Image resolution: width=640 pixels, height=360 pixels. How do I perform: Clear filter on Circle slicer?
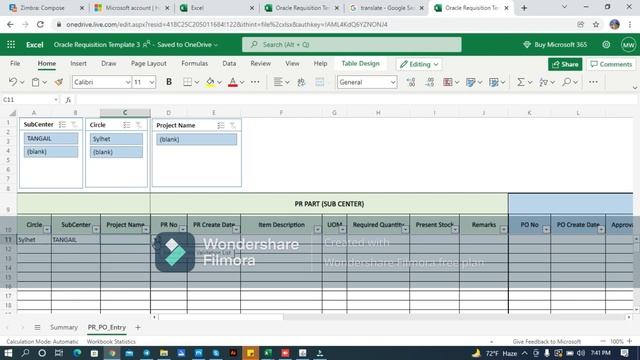click(x=139, y=125)
